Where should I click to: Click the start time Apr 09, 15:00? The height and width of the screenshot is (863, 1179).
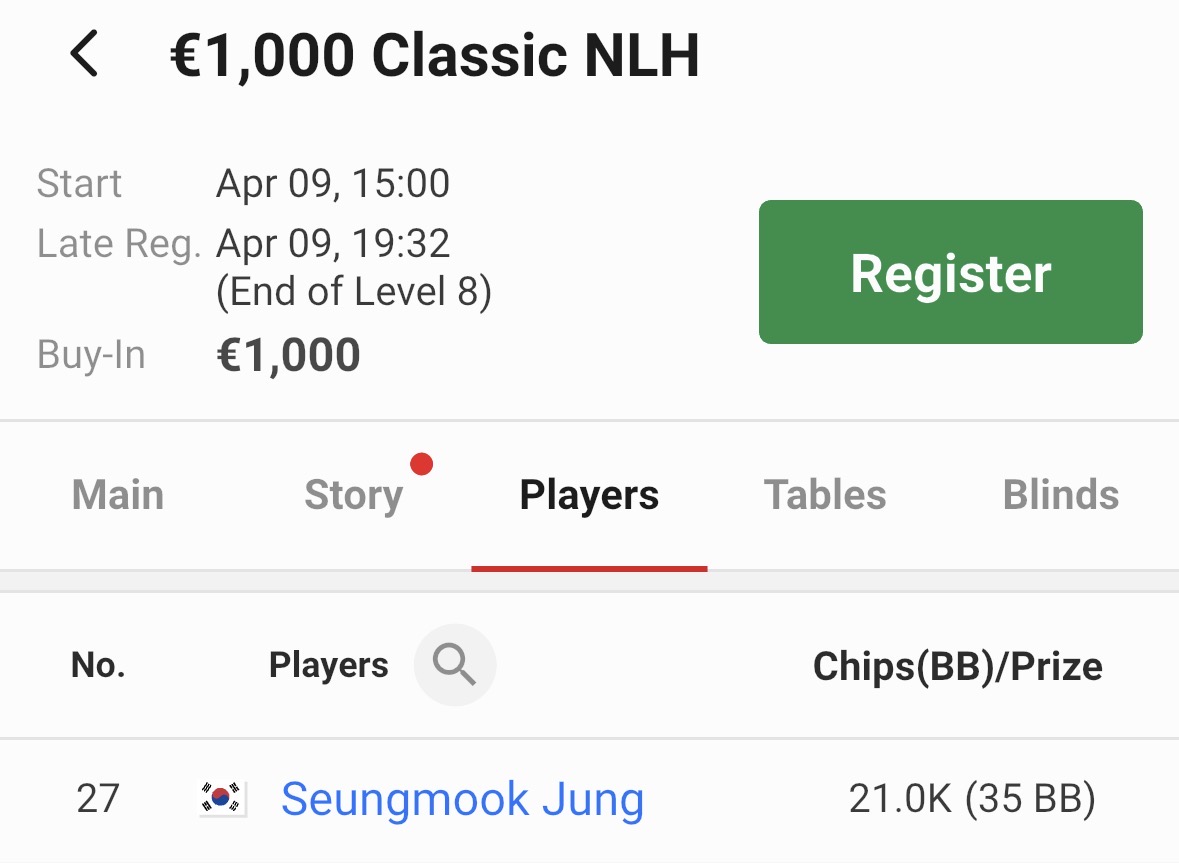tap(333, 184)
